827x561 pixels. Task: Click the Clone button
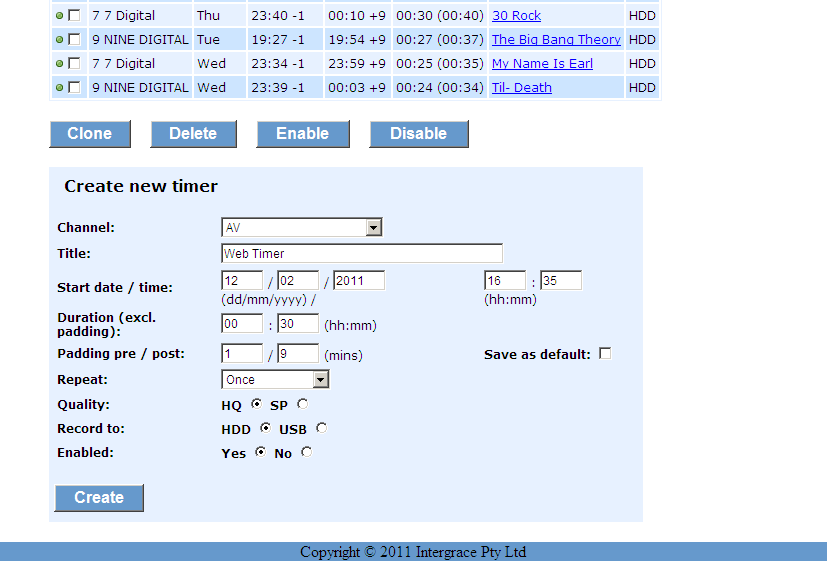(x=89, y=134)
